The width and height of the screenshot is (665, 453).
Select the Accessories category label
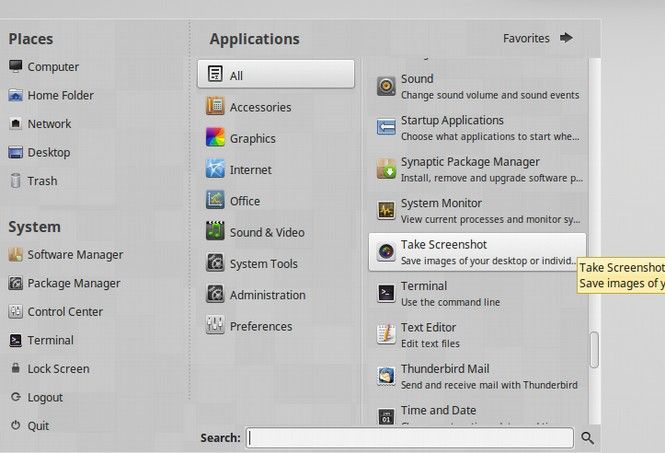pos(260,107)
